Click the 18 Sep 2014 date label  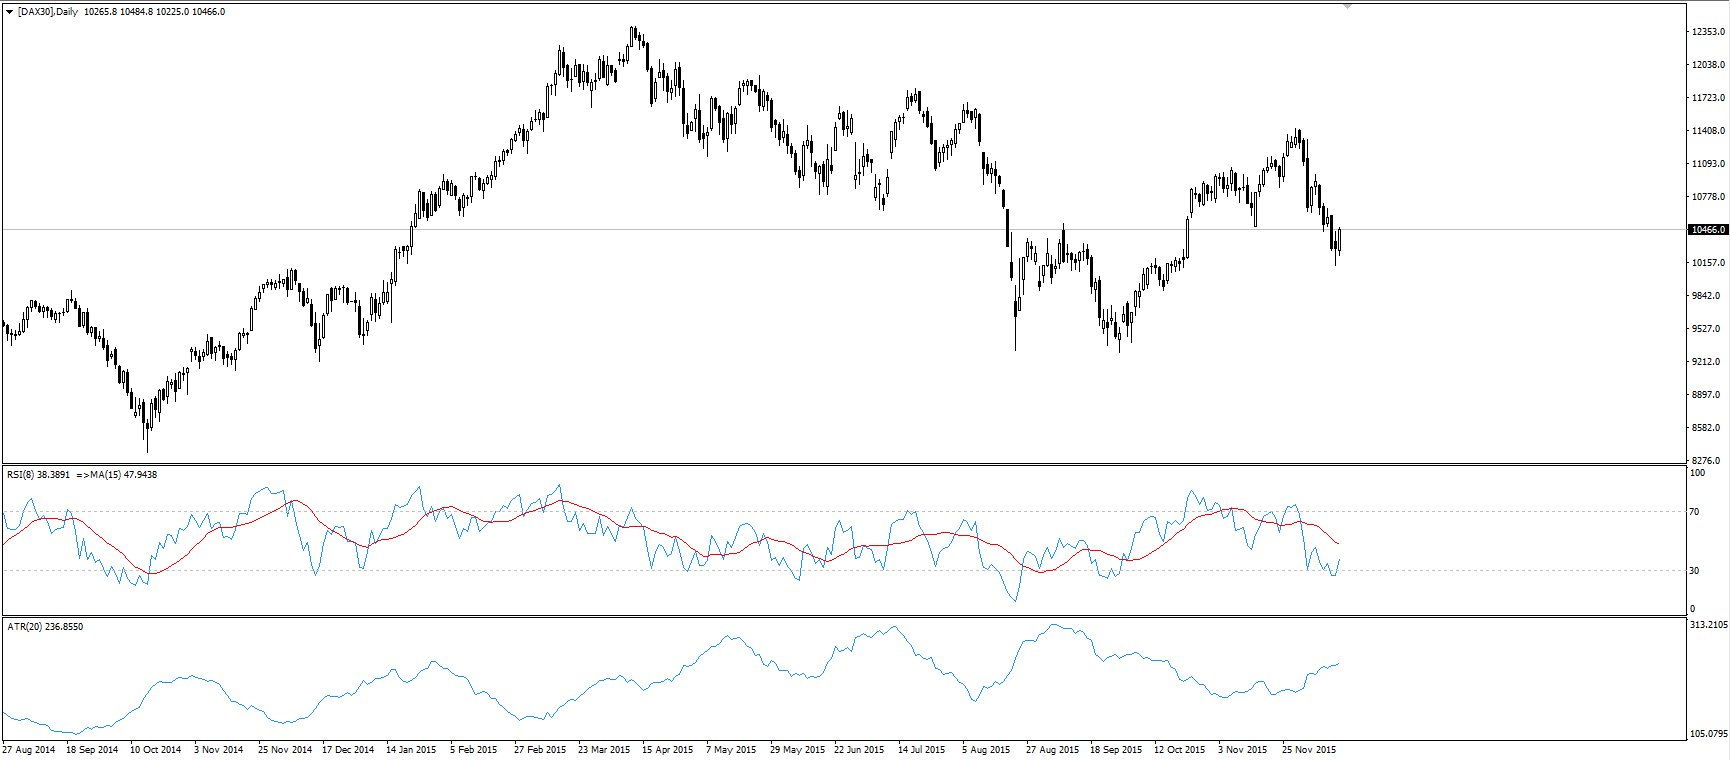[92, 749]
